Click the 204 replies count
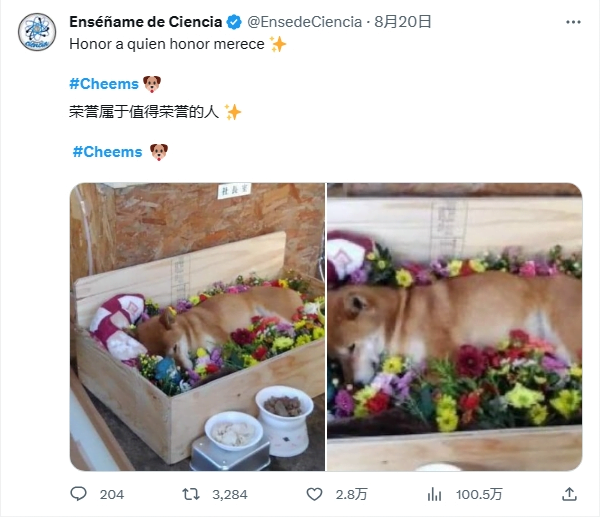601x517 pixels. pos(112,494)
